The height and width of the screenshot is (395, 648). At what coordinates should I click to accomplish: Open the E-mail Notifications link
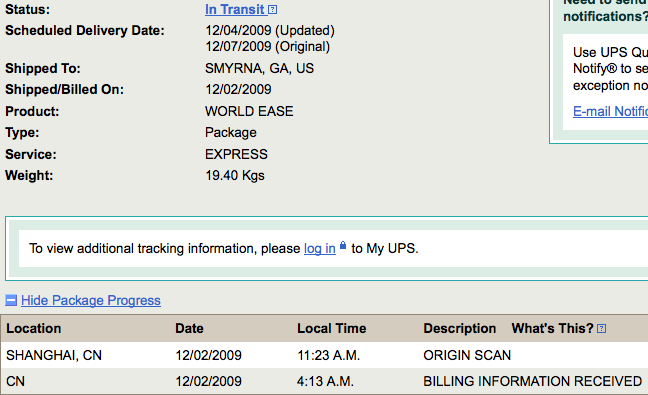click(x=610, y=111)
